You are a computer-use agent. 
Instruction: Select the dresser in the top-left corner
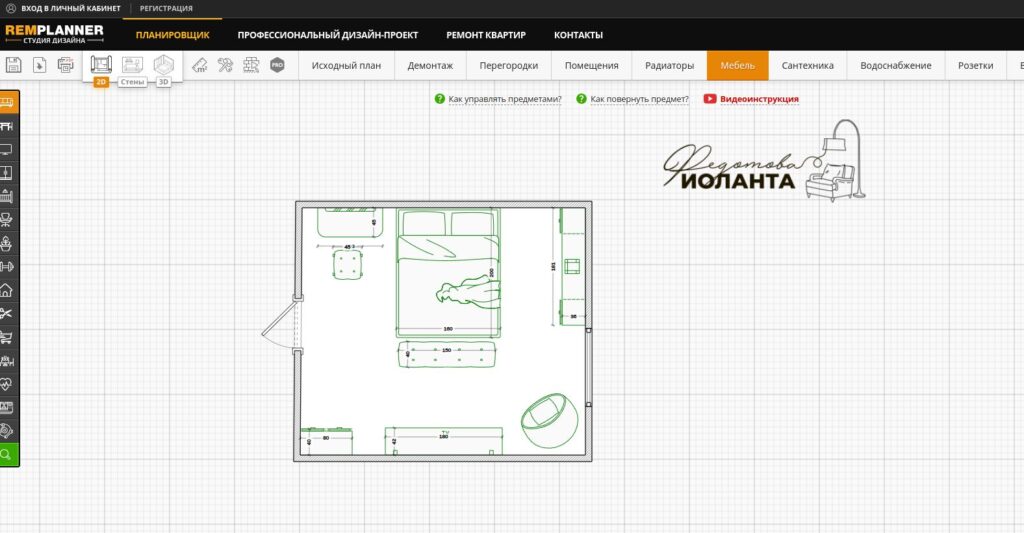pyautogui.click(x=350, y=223)
